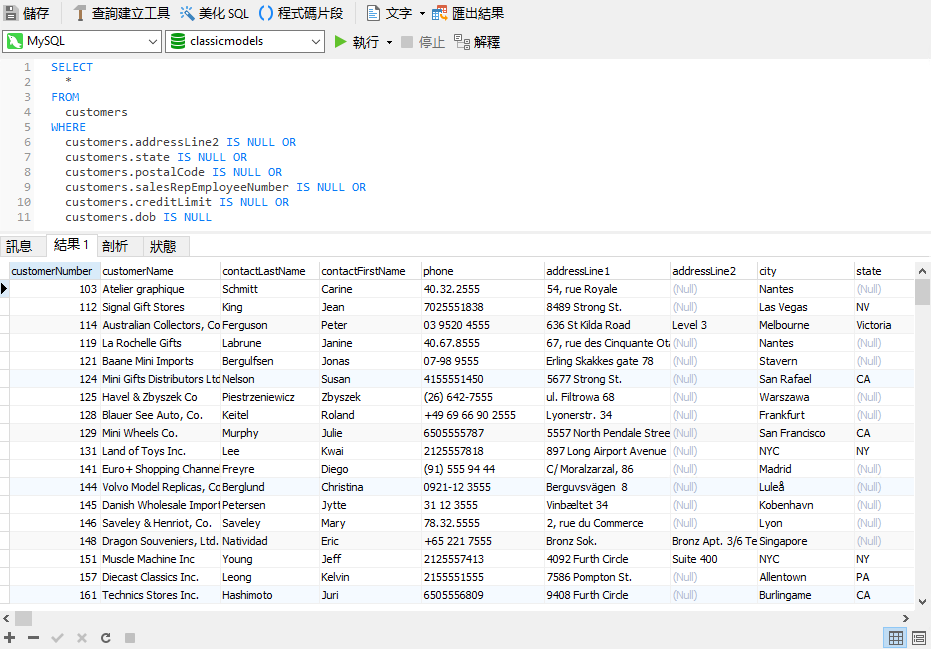Explain the query execution plan
Screen dimensions: 931x649
(480, 42)
